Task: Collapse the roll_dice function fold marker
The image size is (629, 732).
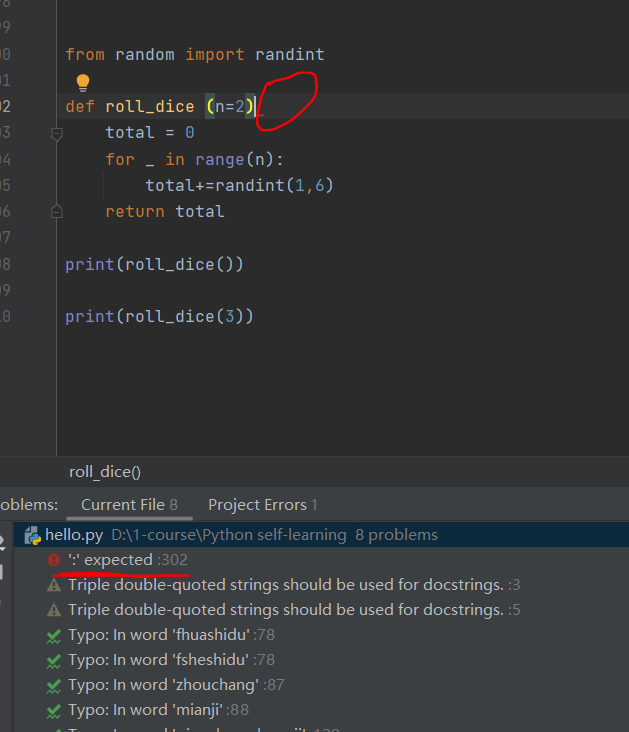Action: coord(57,134)
